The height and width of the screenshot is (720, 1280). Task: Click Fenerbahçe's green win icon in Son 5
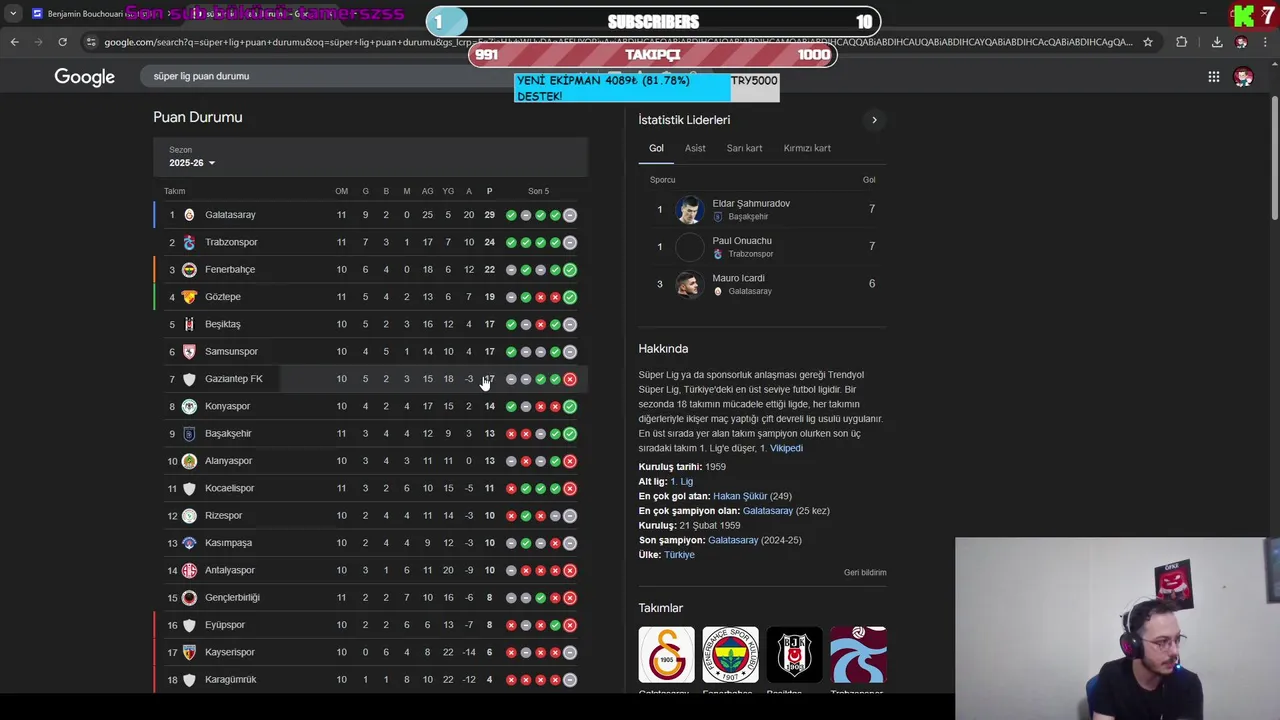click(x=570, y=270)
